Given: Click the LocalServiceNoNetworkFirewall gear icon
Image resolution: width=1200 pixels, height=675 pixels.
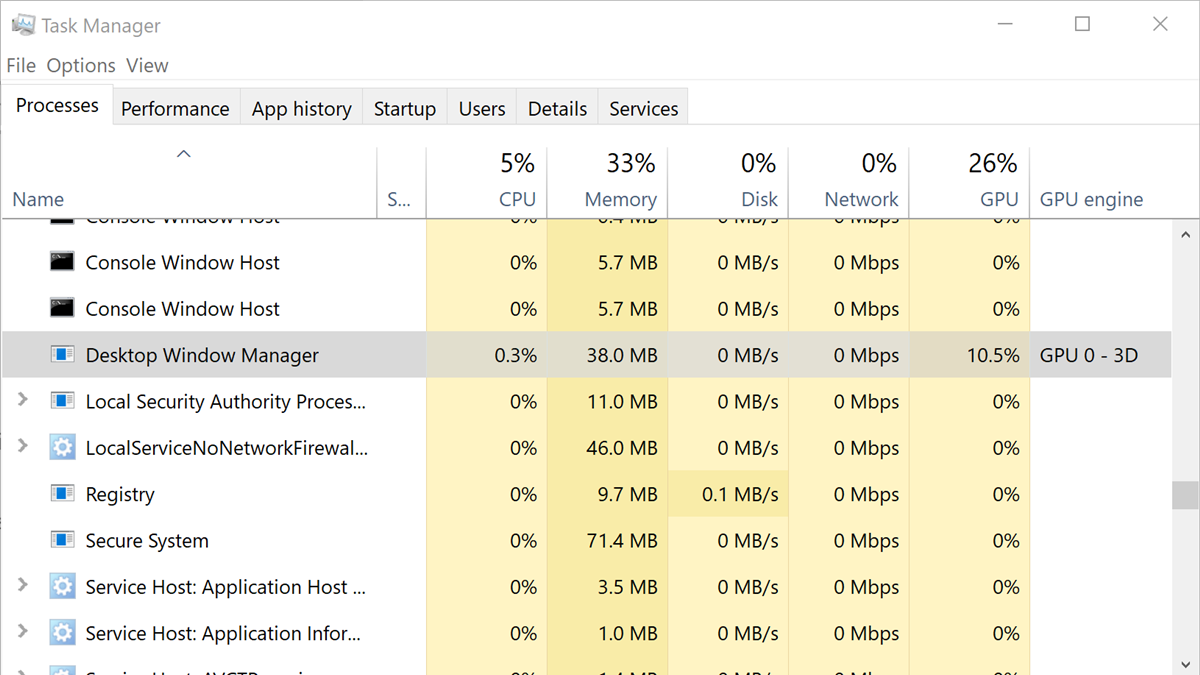Looking at the screenshot, I should click(x=62, y=447).
